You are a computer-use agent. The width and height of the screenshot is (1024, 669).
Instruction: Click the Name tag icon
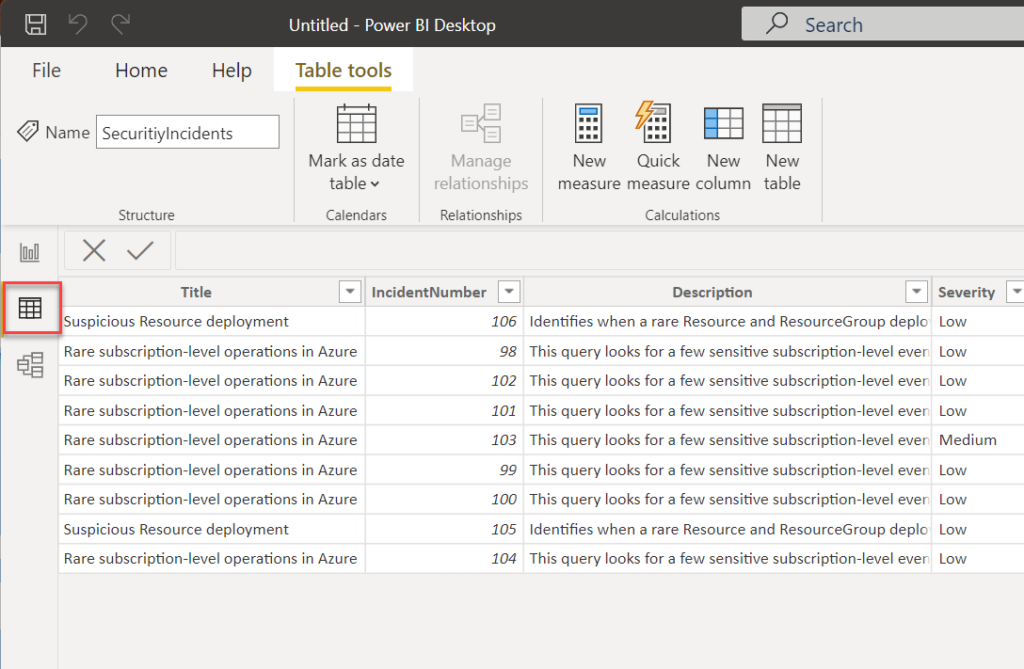28,131
